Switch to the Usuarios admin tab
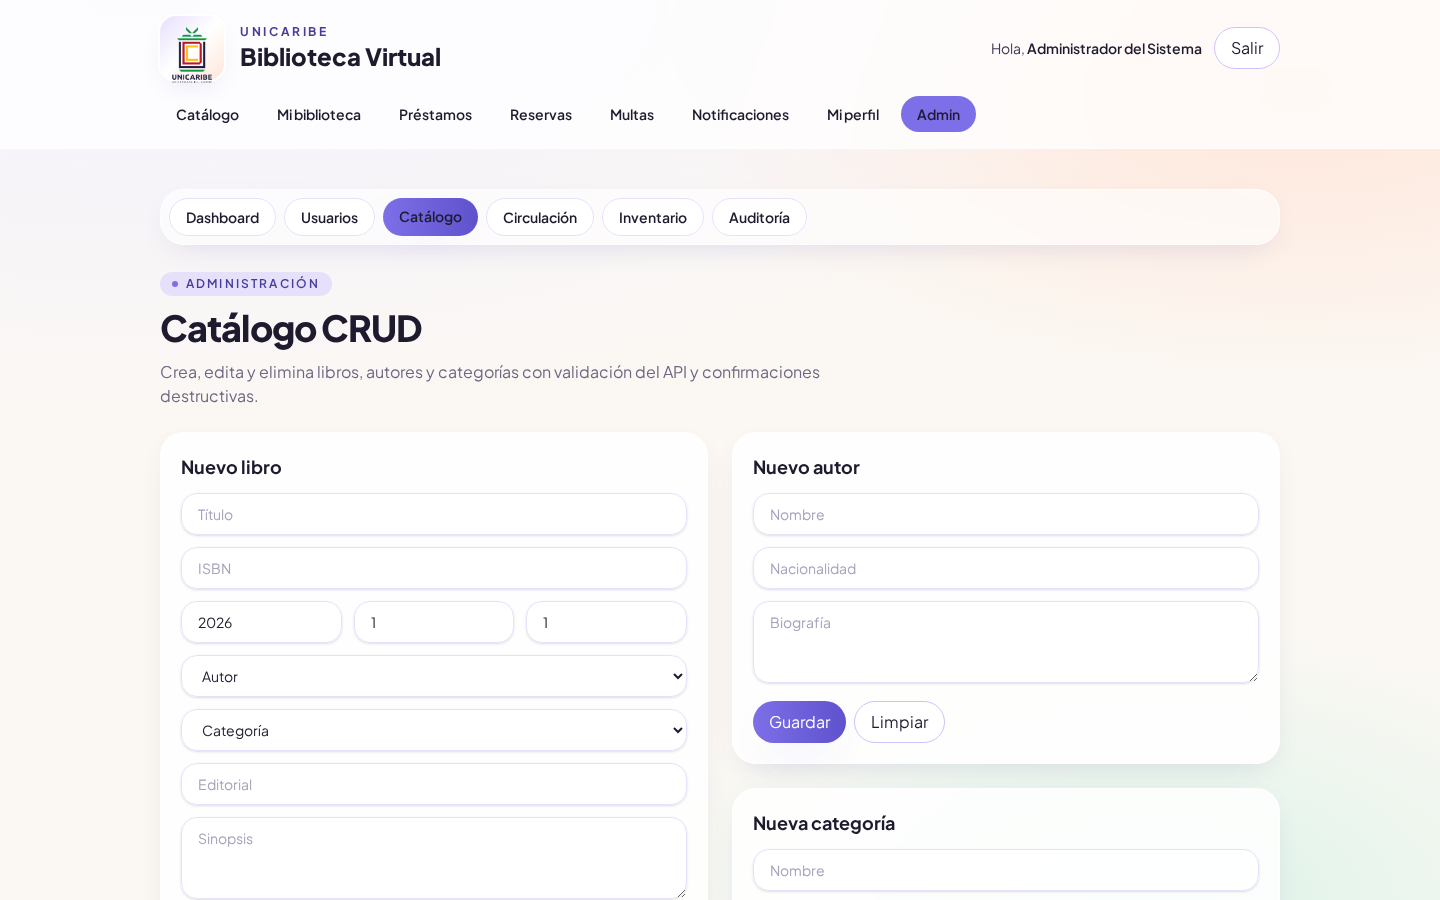Image resolution: width=1440 pixels, height=900 pixels. (x=329, y=217)
